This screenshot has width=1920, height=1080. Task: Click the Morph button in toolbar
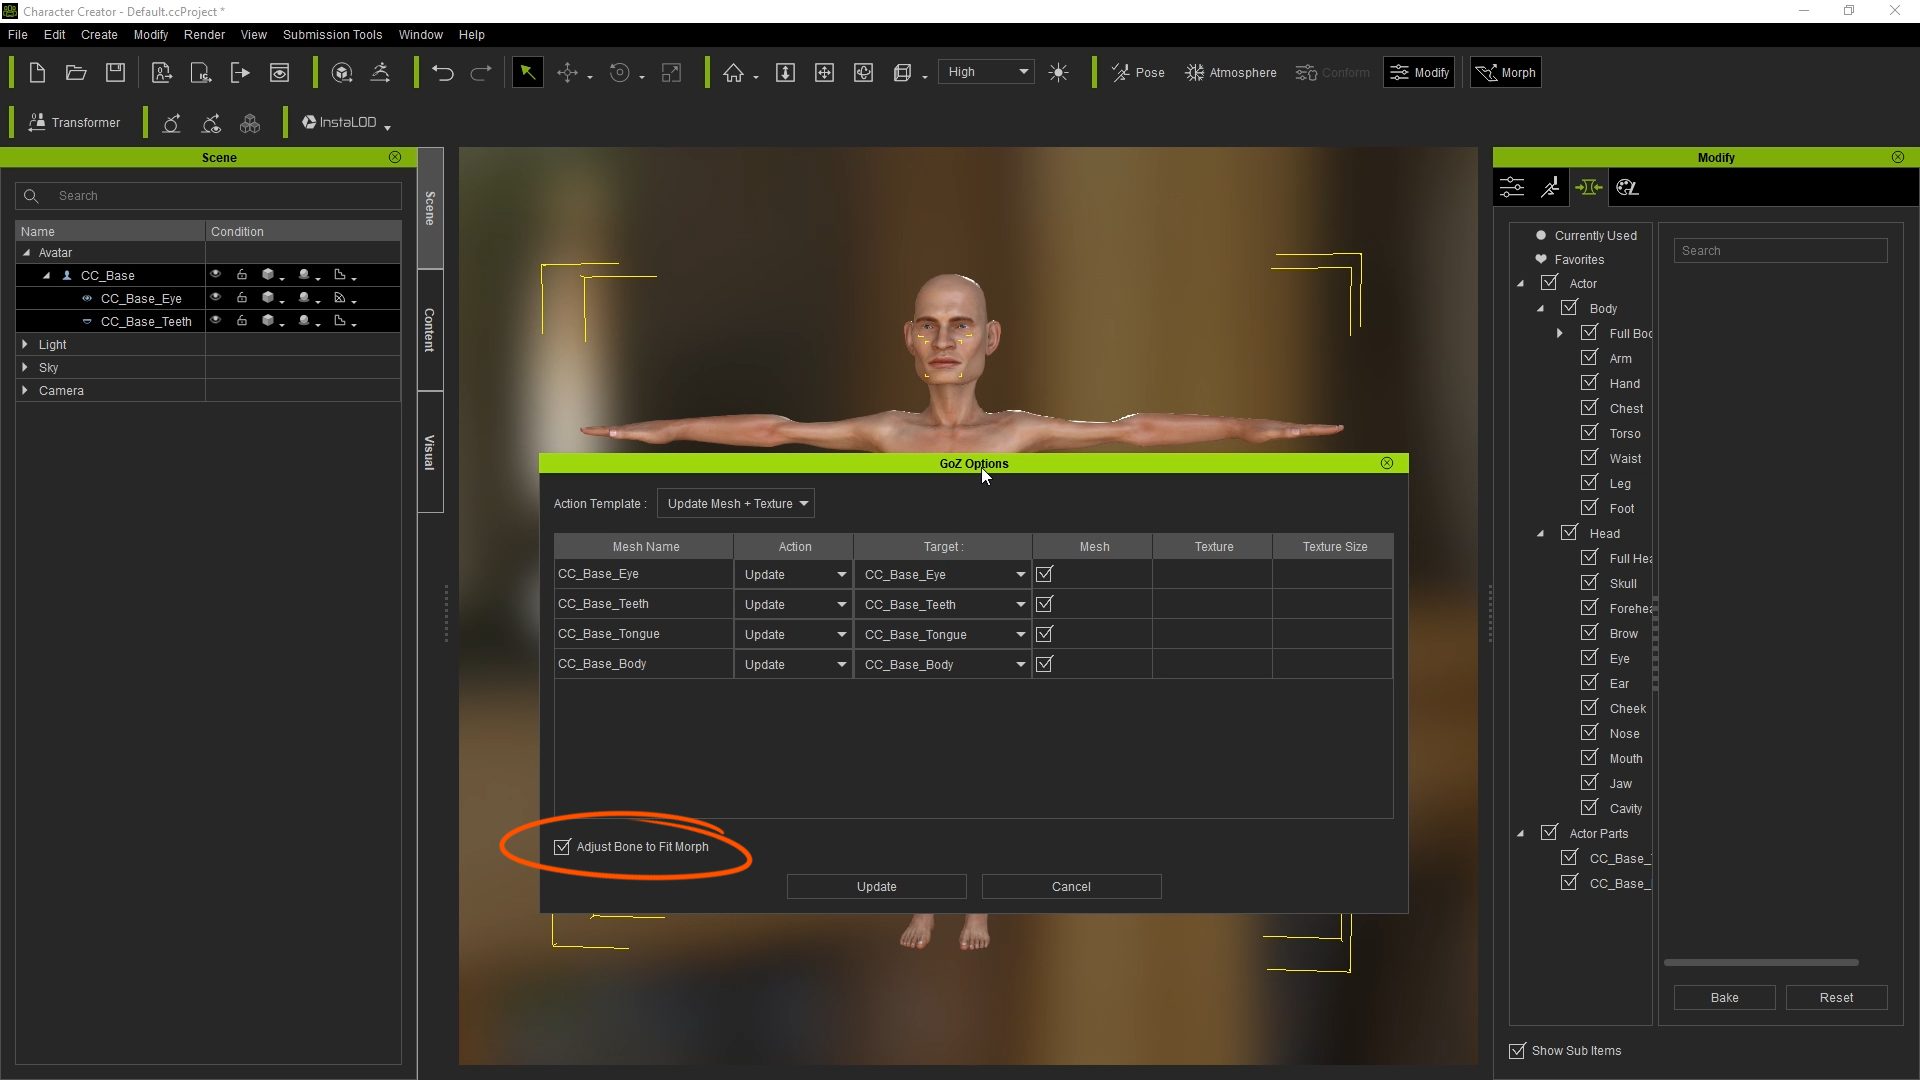pos(1506,73)
